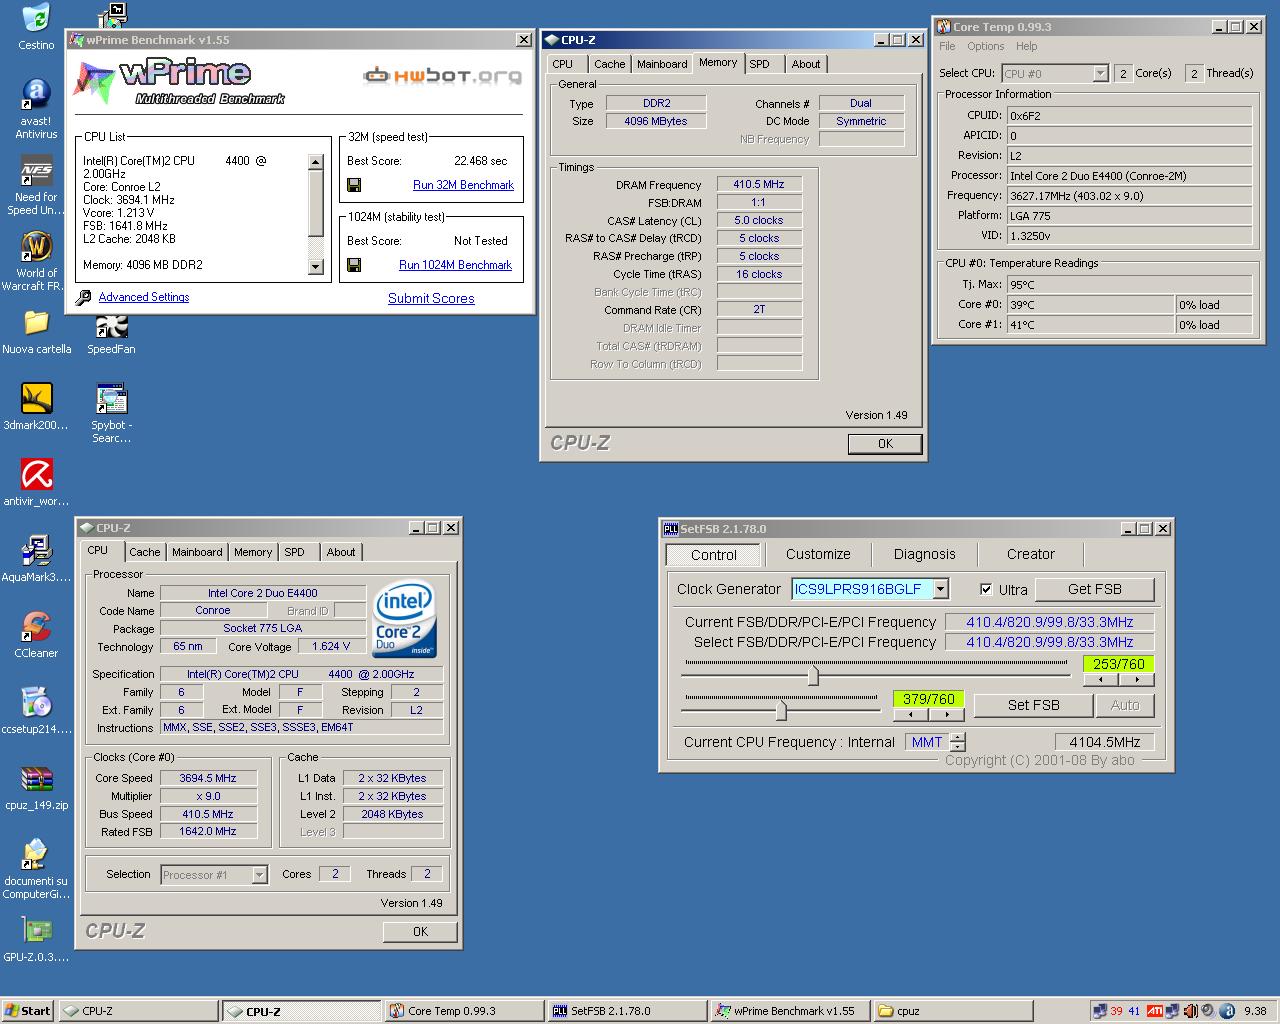This screenshot has height=1024, width=1280.
Task: Open Select CPU dropdown in Core Temp
Action: pos(1100,73)
